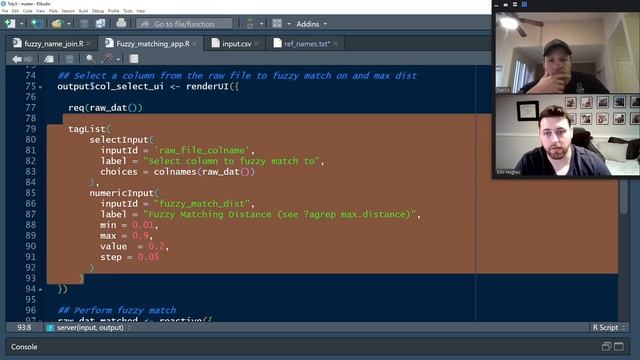Close the fuzzy_name_join.R tab

[x=89, y=43]
